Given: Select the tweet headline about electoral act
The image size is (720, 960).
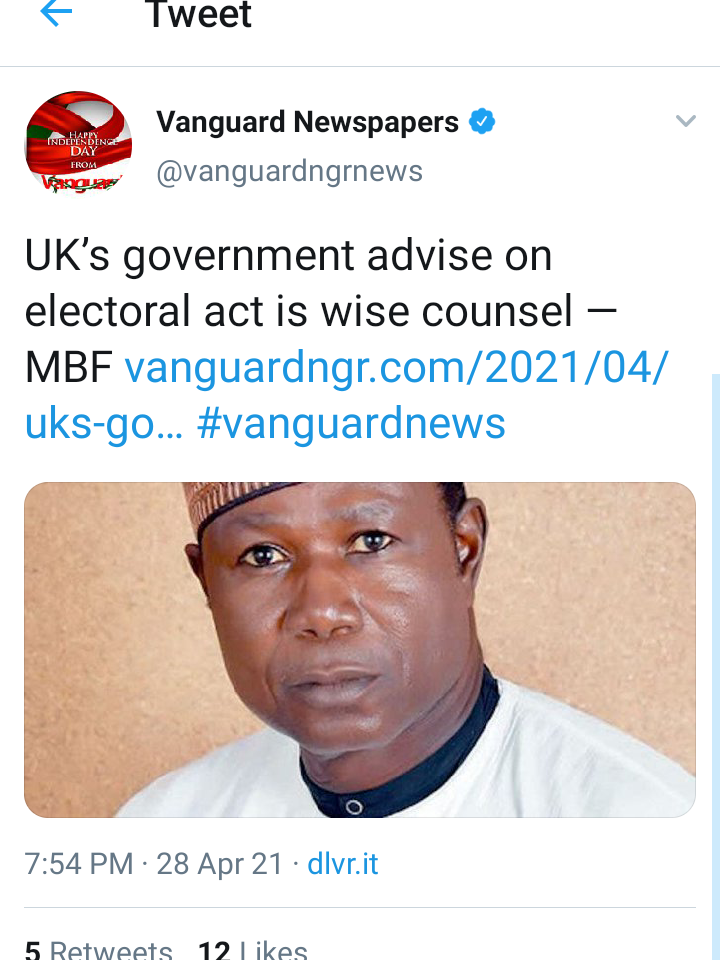Looking at the screenshot, I should pos(321,312).
